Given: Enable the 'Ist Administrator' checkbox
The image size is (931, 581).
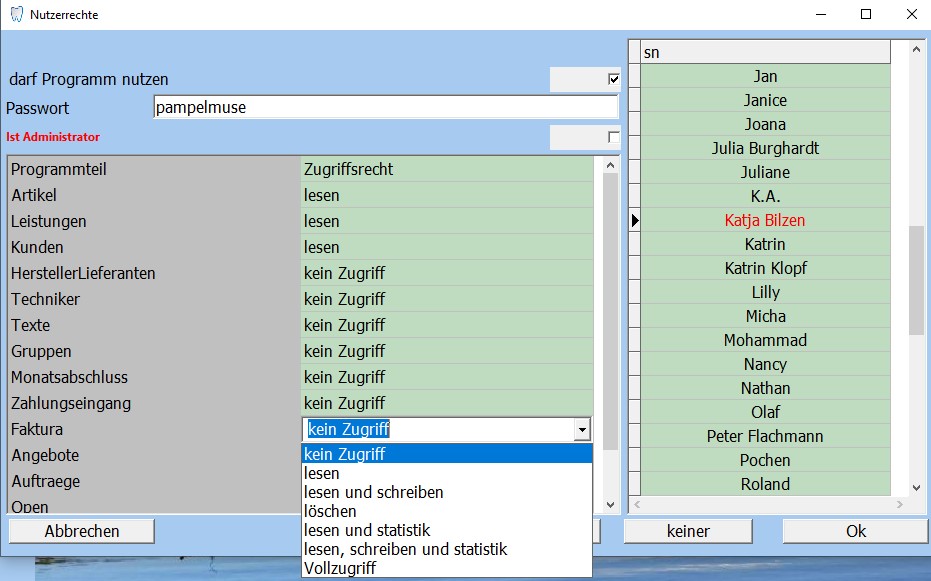Looking at the screenshot, I should (x=614, y=137).
